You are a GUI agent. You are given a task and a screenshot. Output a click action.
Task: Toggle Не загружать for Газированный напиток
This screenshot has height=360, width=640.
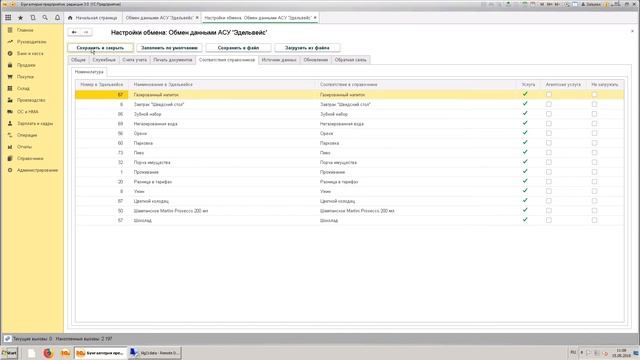click(x=594, y=94)
